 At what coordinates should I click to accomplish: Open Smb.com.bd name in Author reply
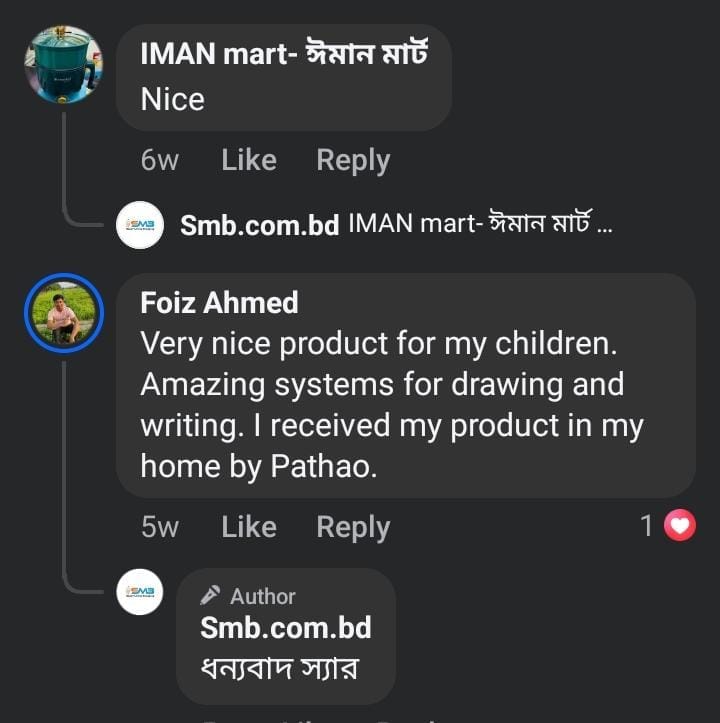pos(286,628)
